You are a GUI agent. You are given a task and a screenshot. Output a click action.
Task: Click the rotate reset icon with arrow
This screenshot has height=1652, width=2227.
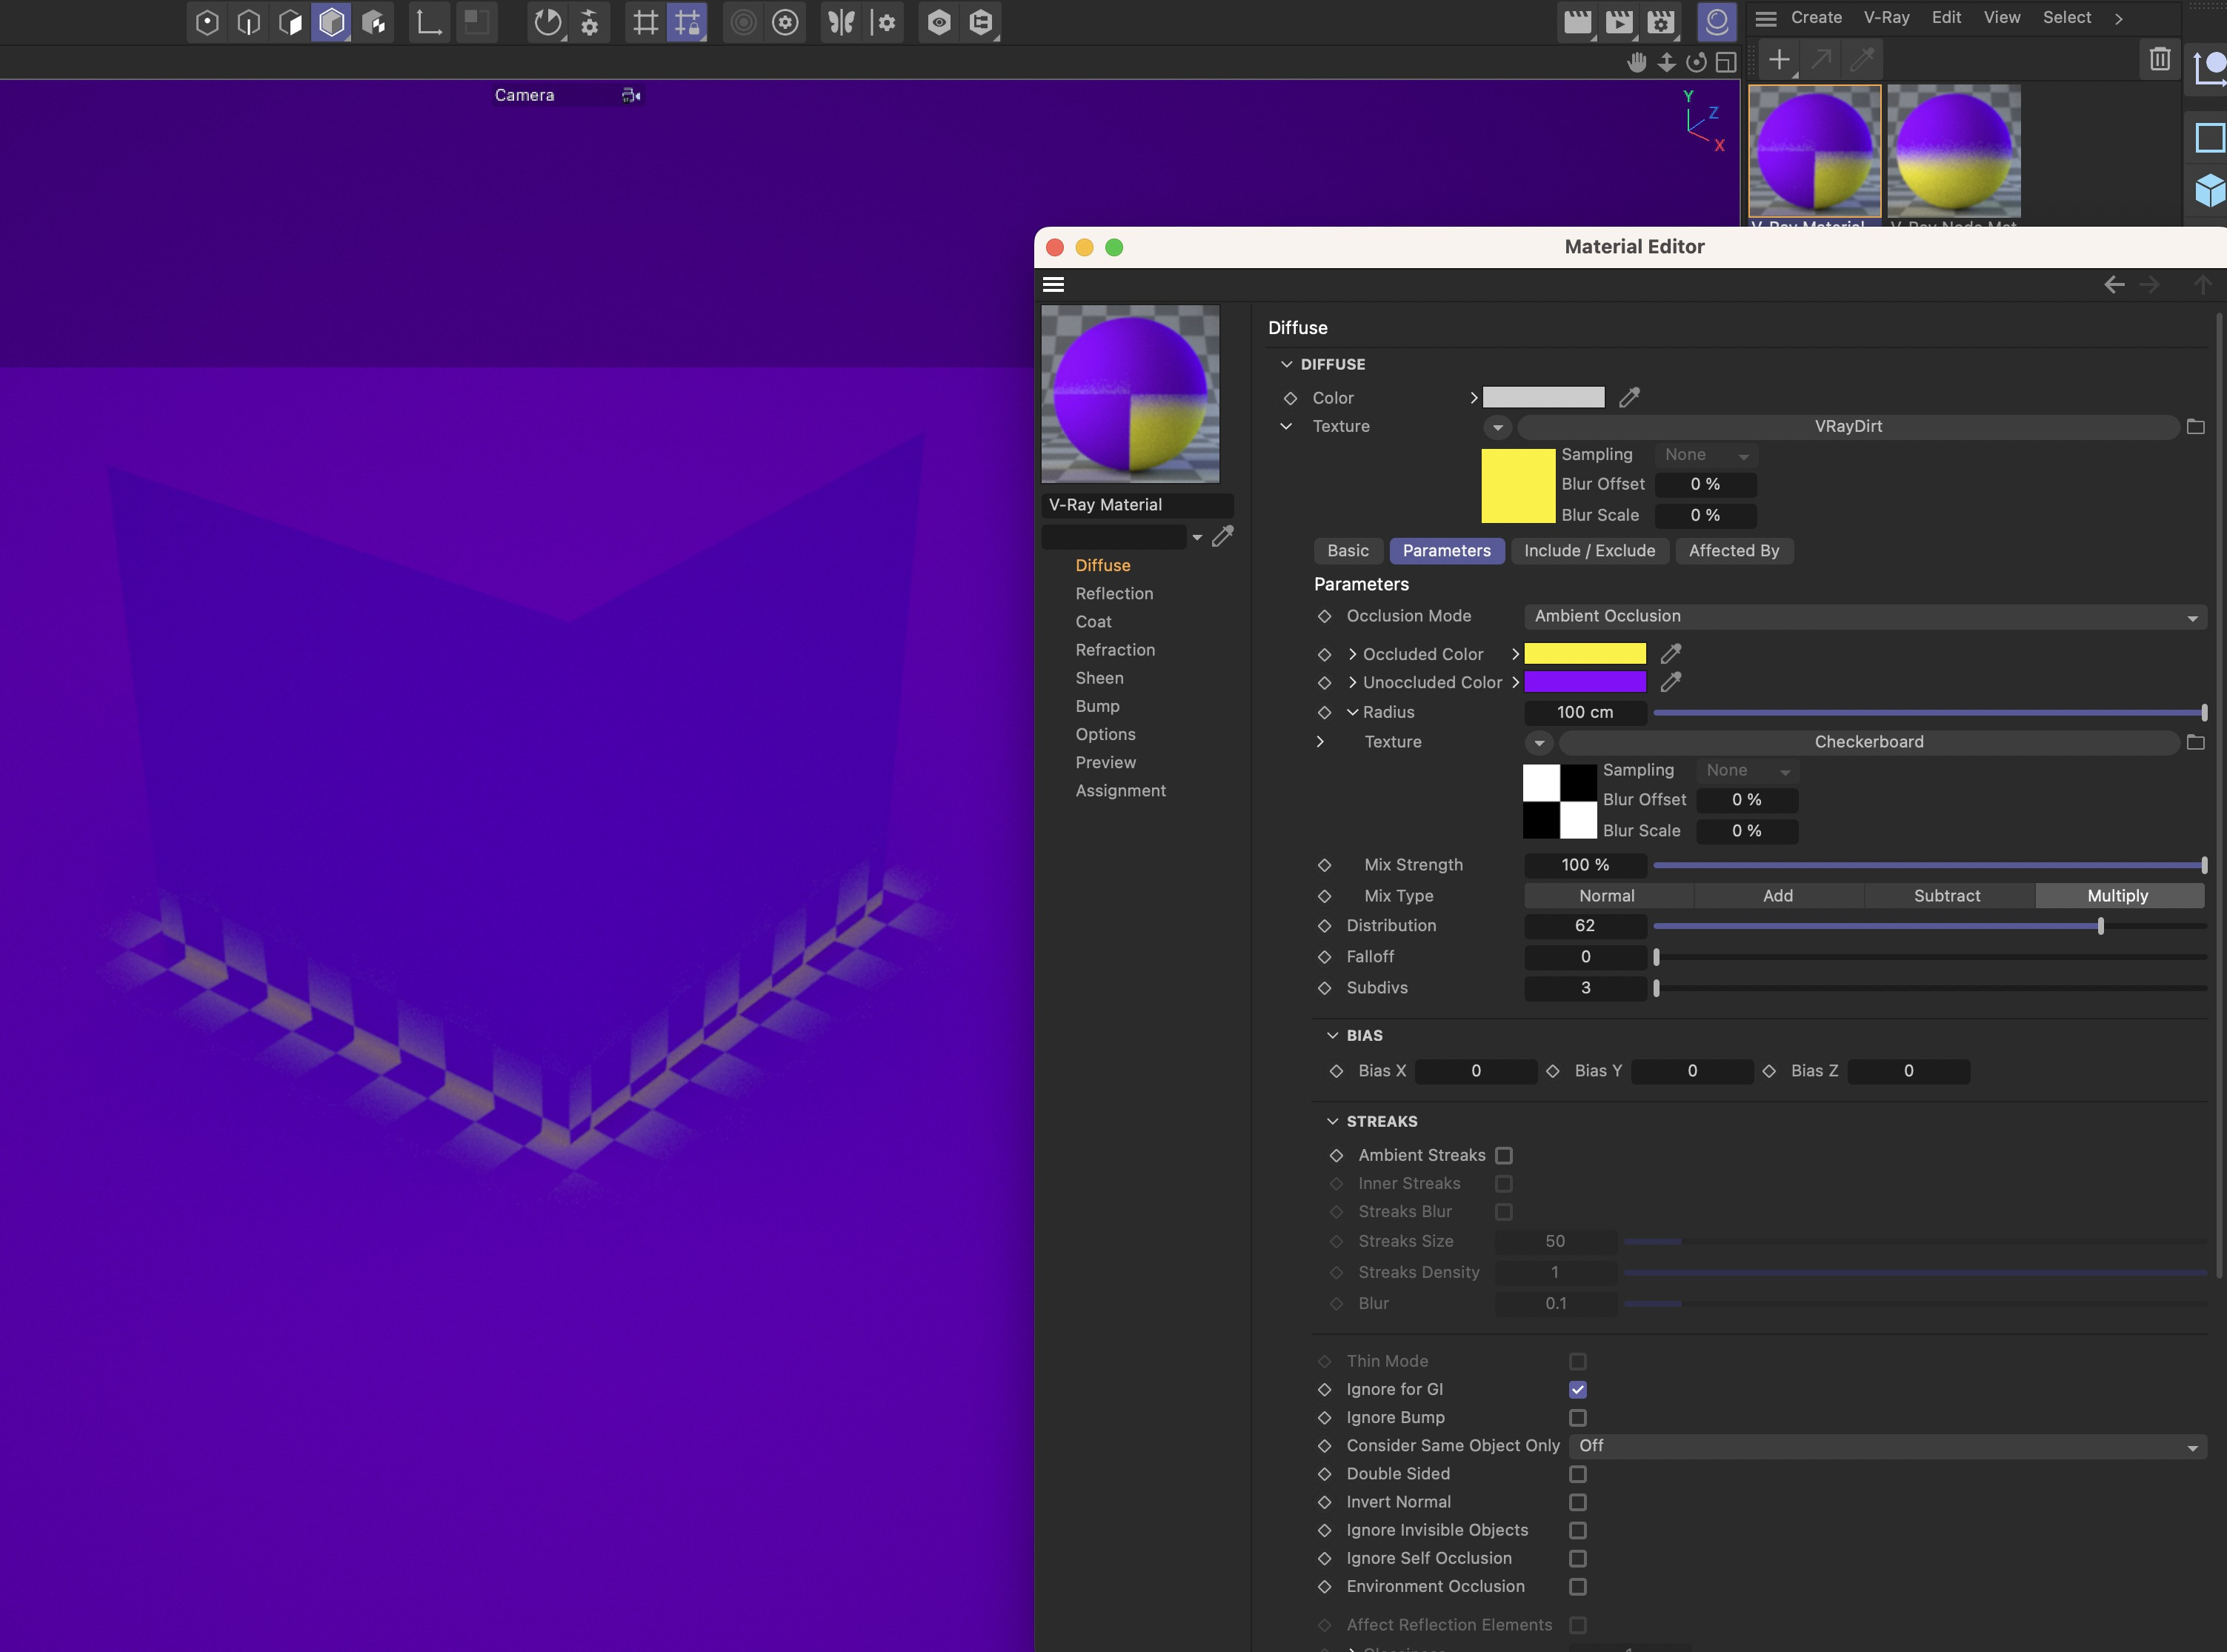tap(547, 22)
